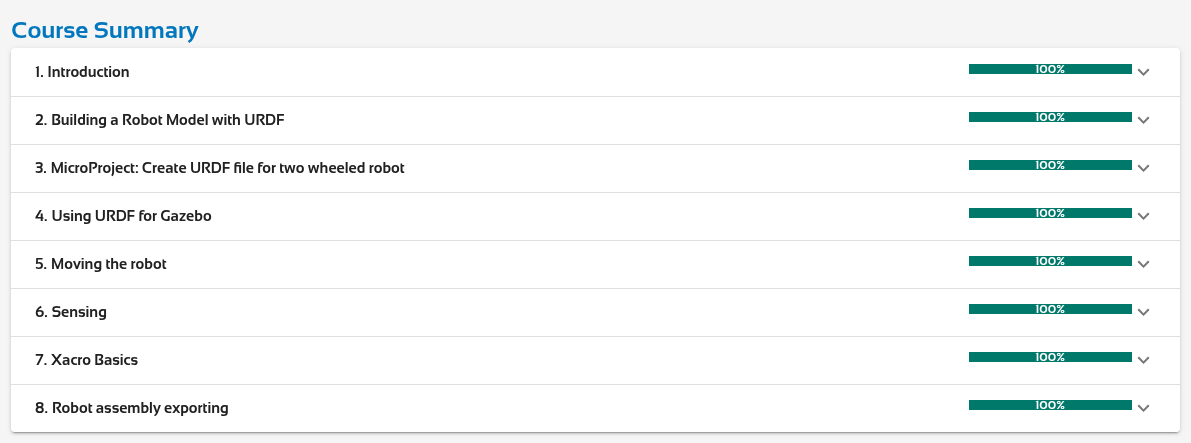Screen dimensions: 1191x443
Task: Open the '6. Sensing' unit title
Action: point(71,312)
